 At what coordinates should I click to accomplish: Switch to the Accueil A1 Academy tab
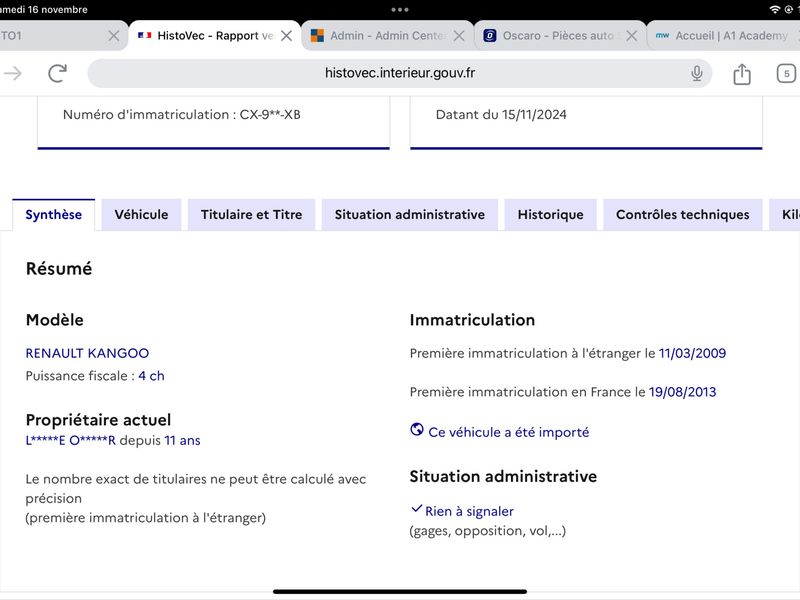(724, 36)
